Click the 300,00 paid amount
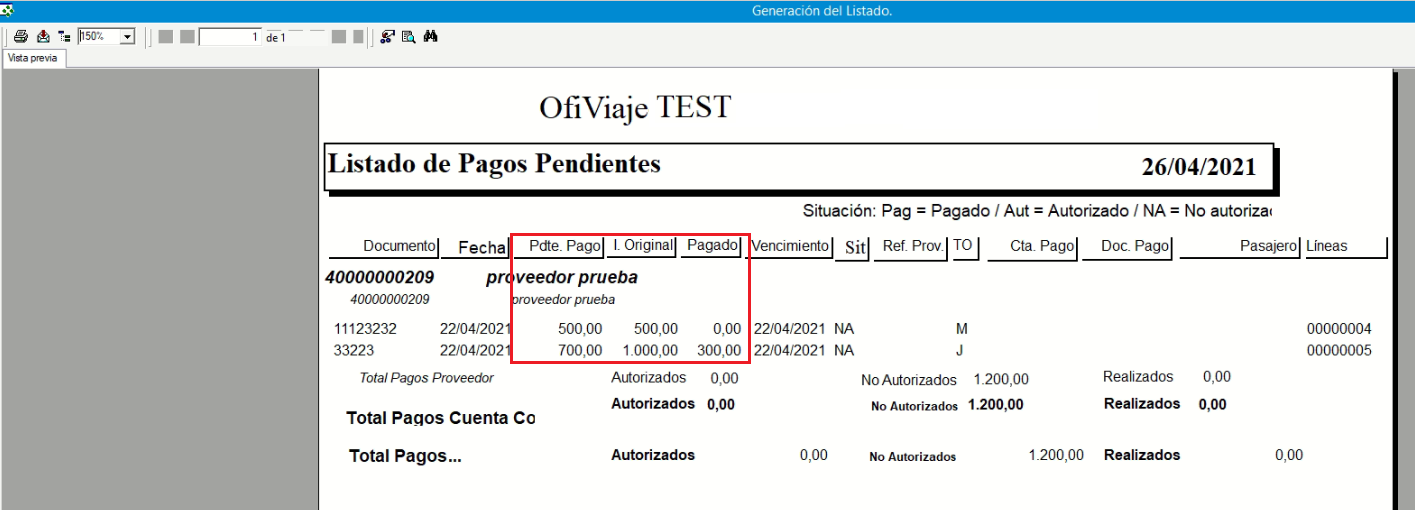The height and width of the screenshot is (510, 1415). tap(719, 350)
